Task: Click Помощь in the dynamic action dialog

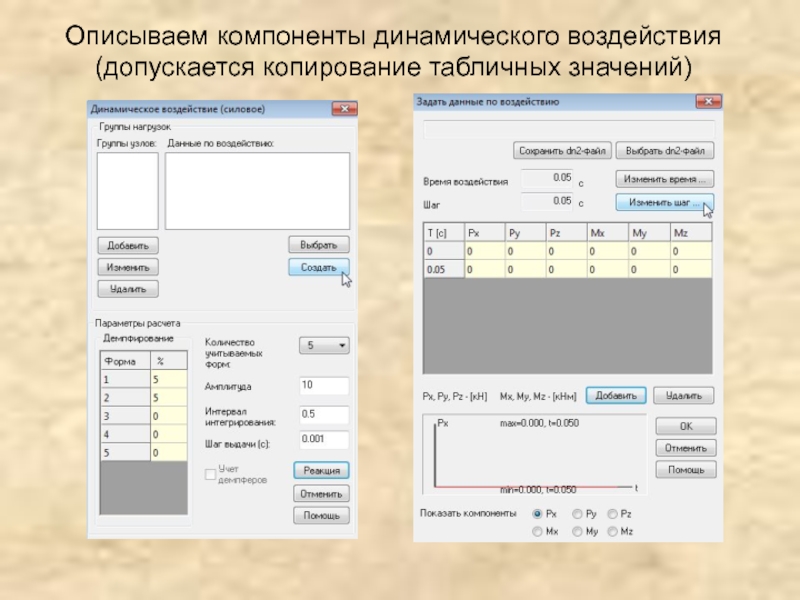Action: pyautogui.click(x=321, y=515)
